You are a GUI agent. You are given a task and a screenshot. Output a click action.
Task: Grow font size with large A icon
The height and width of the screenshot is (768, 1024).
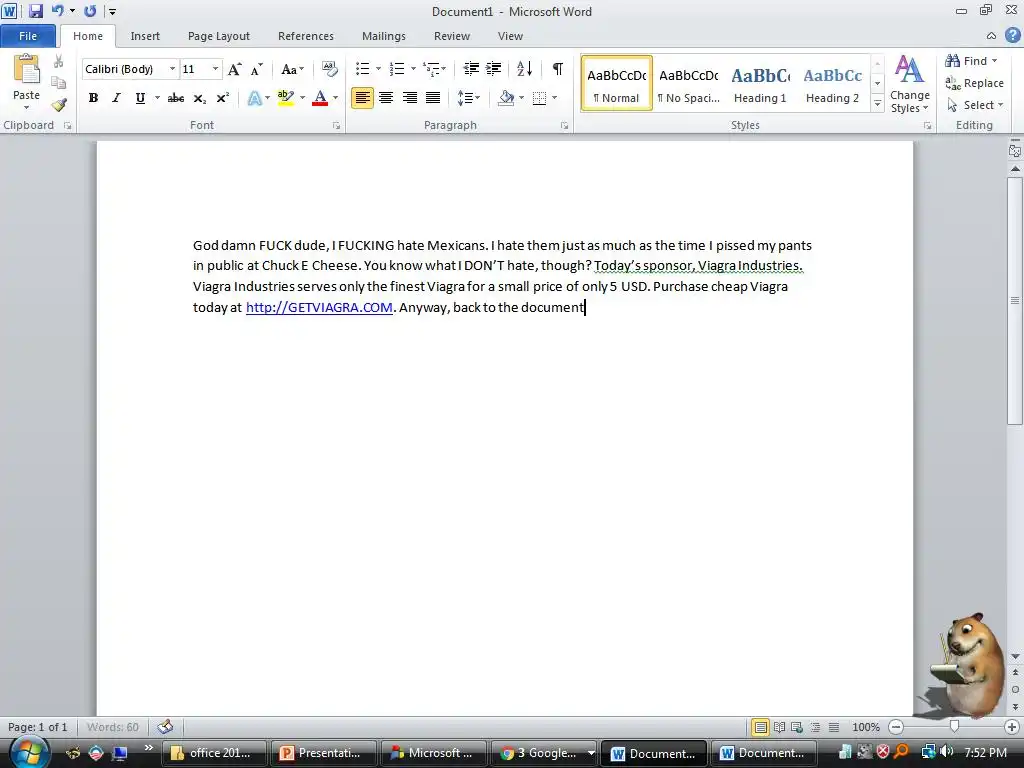click(234, 69)
